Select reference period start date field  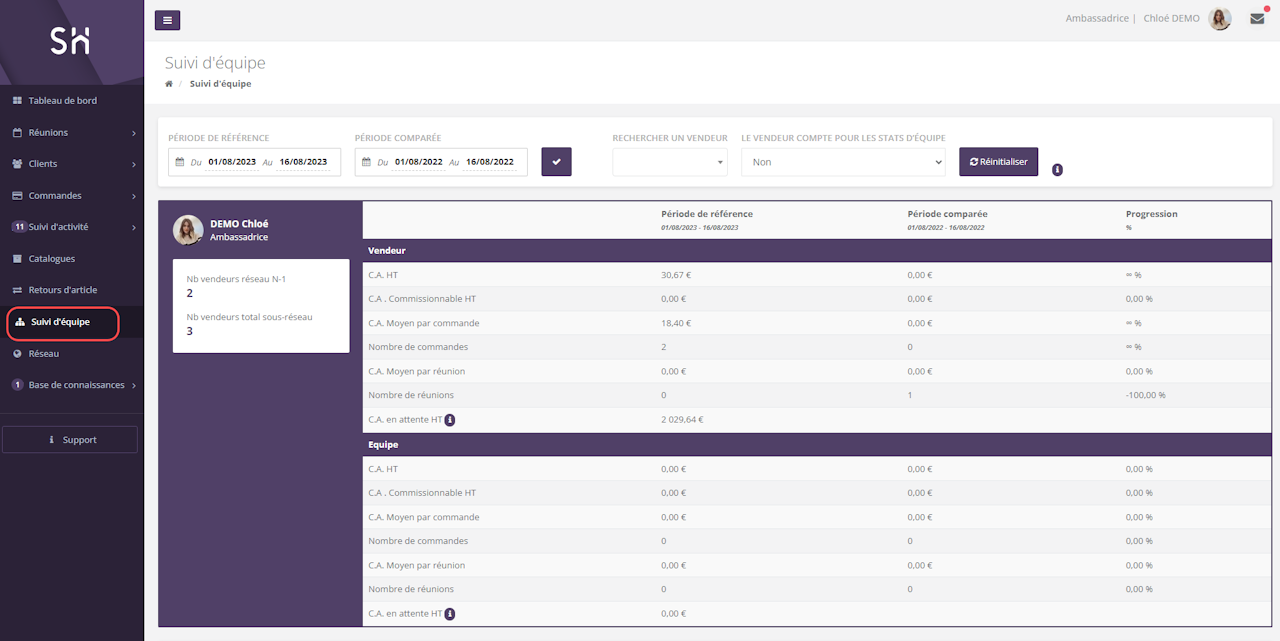point(232,162)
